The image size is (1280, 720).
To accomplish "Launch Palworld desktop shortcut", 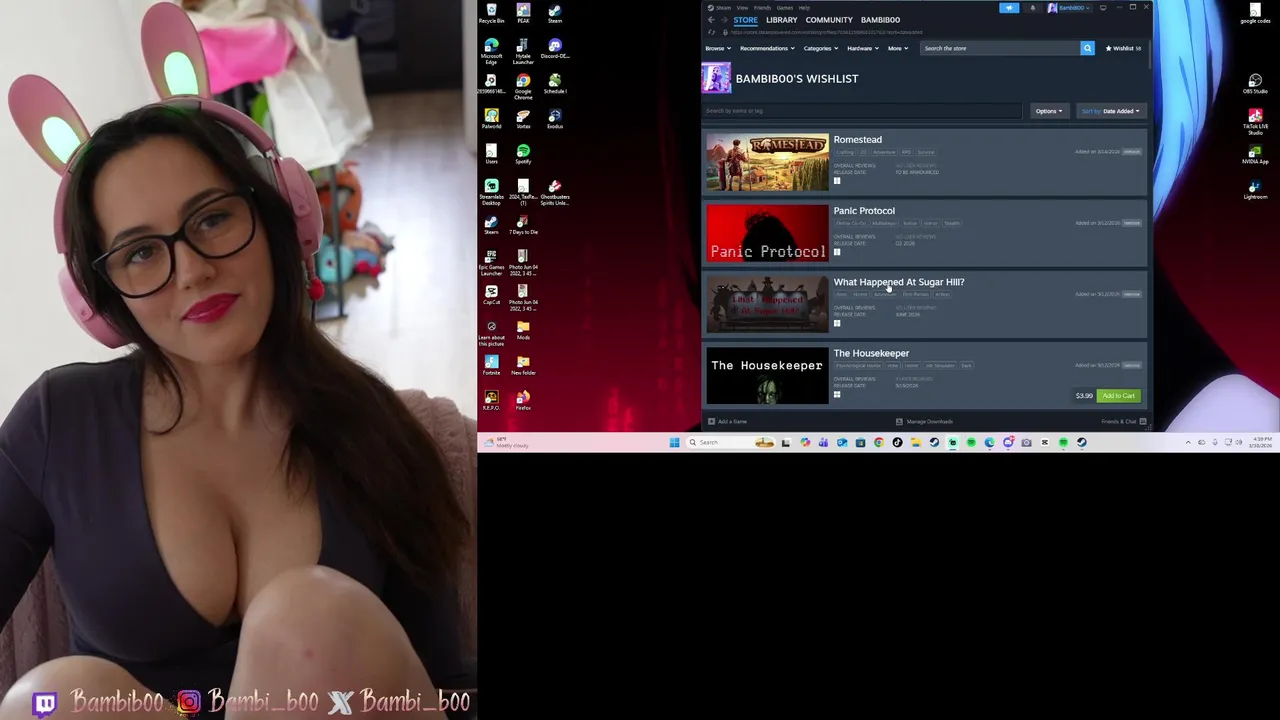I will (x=491, y=119).
